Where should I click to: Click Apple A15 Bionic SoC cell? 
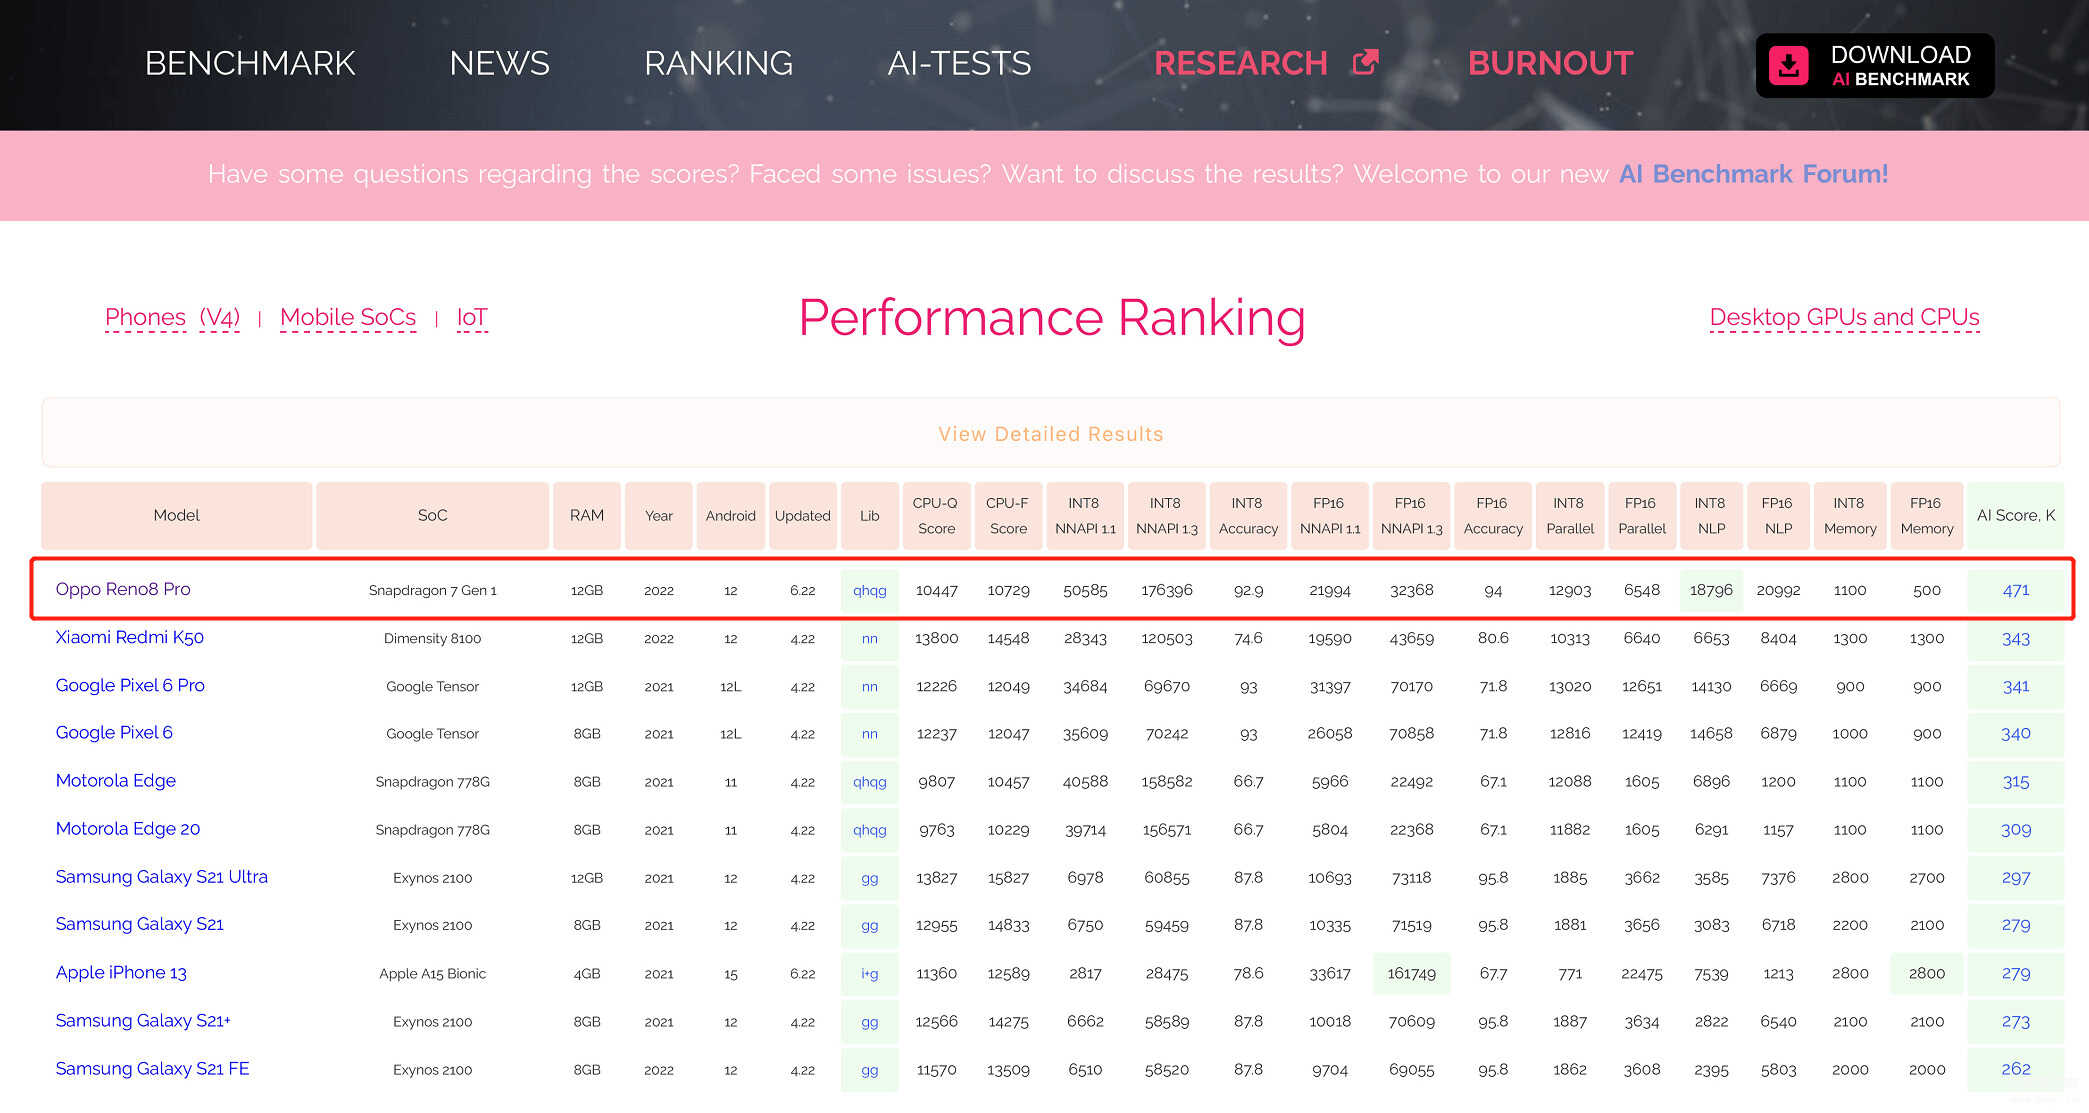[432, 973]
